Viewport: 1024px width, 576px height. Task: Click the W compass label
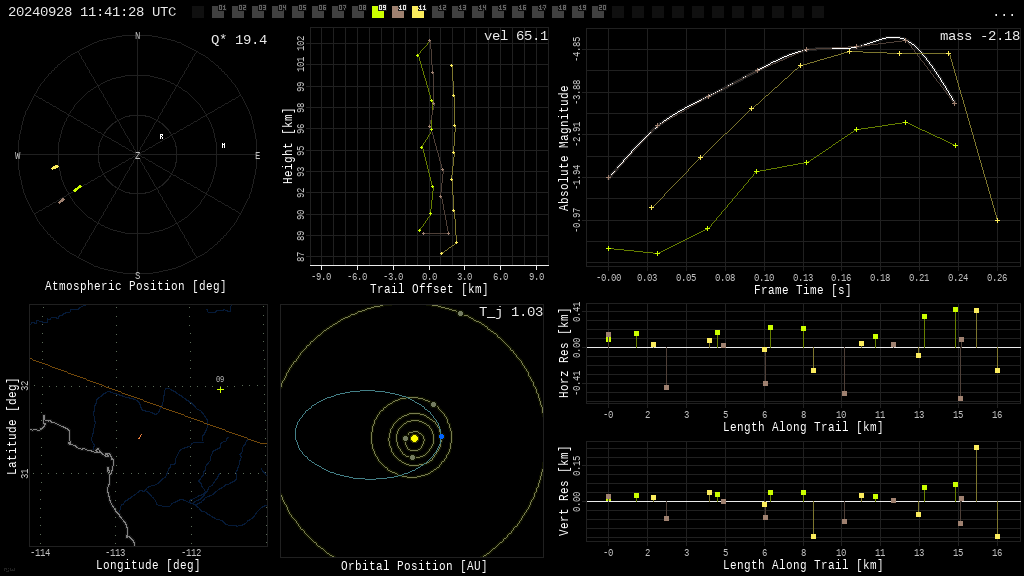[18, 155]
